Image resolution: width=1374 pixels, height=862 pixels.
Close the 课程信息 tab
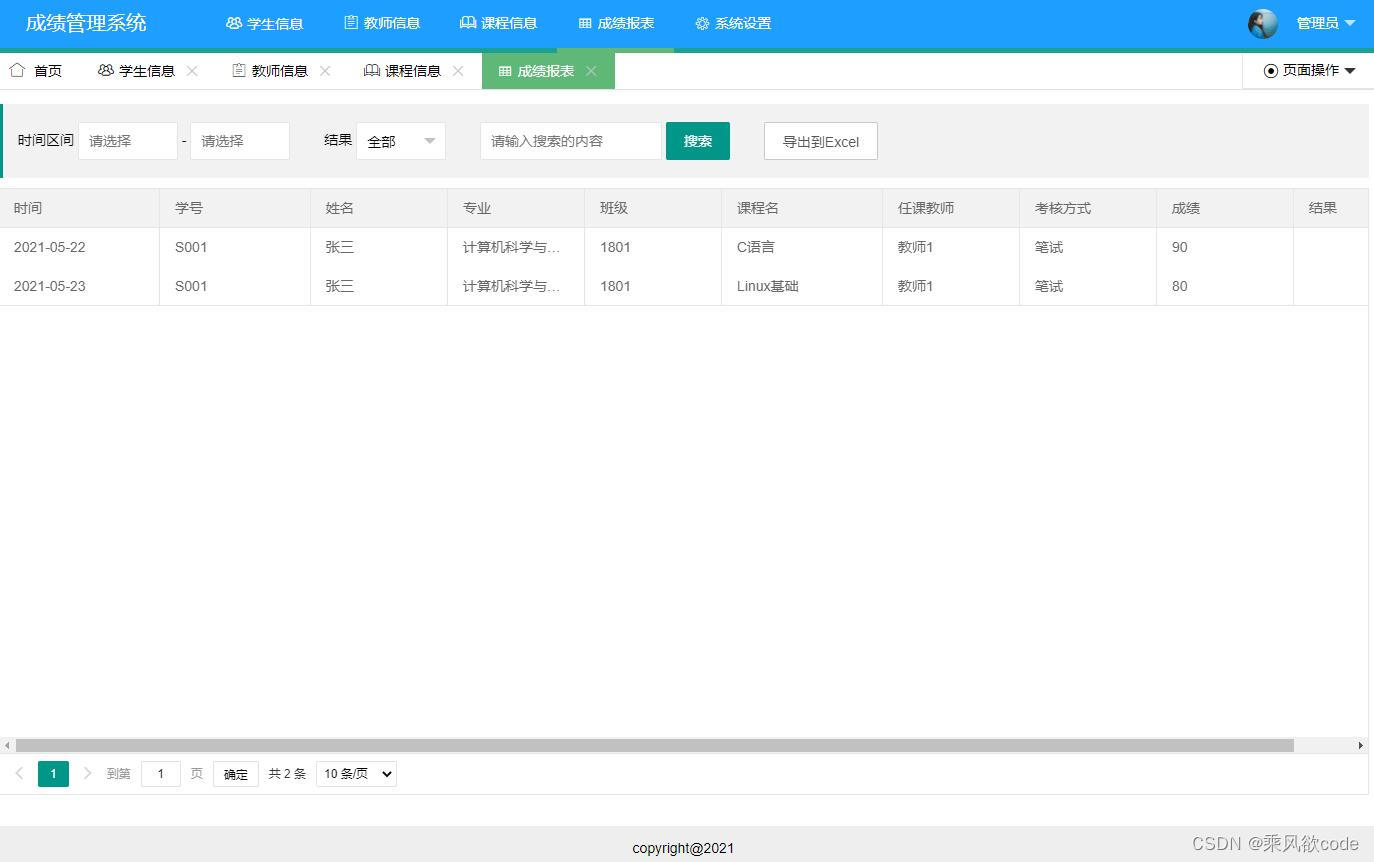(x=458, y=70)
